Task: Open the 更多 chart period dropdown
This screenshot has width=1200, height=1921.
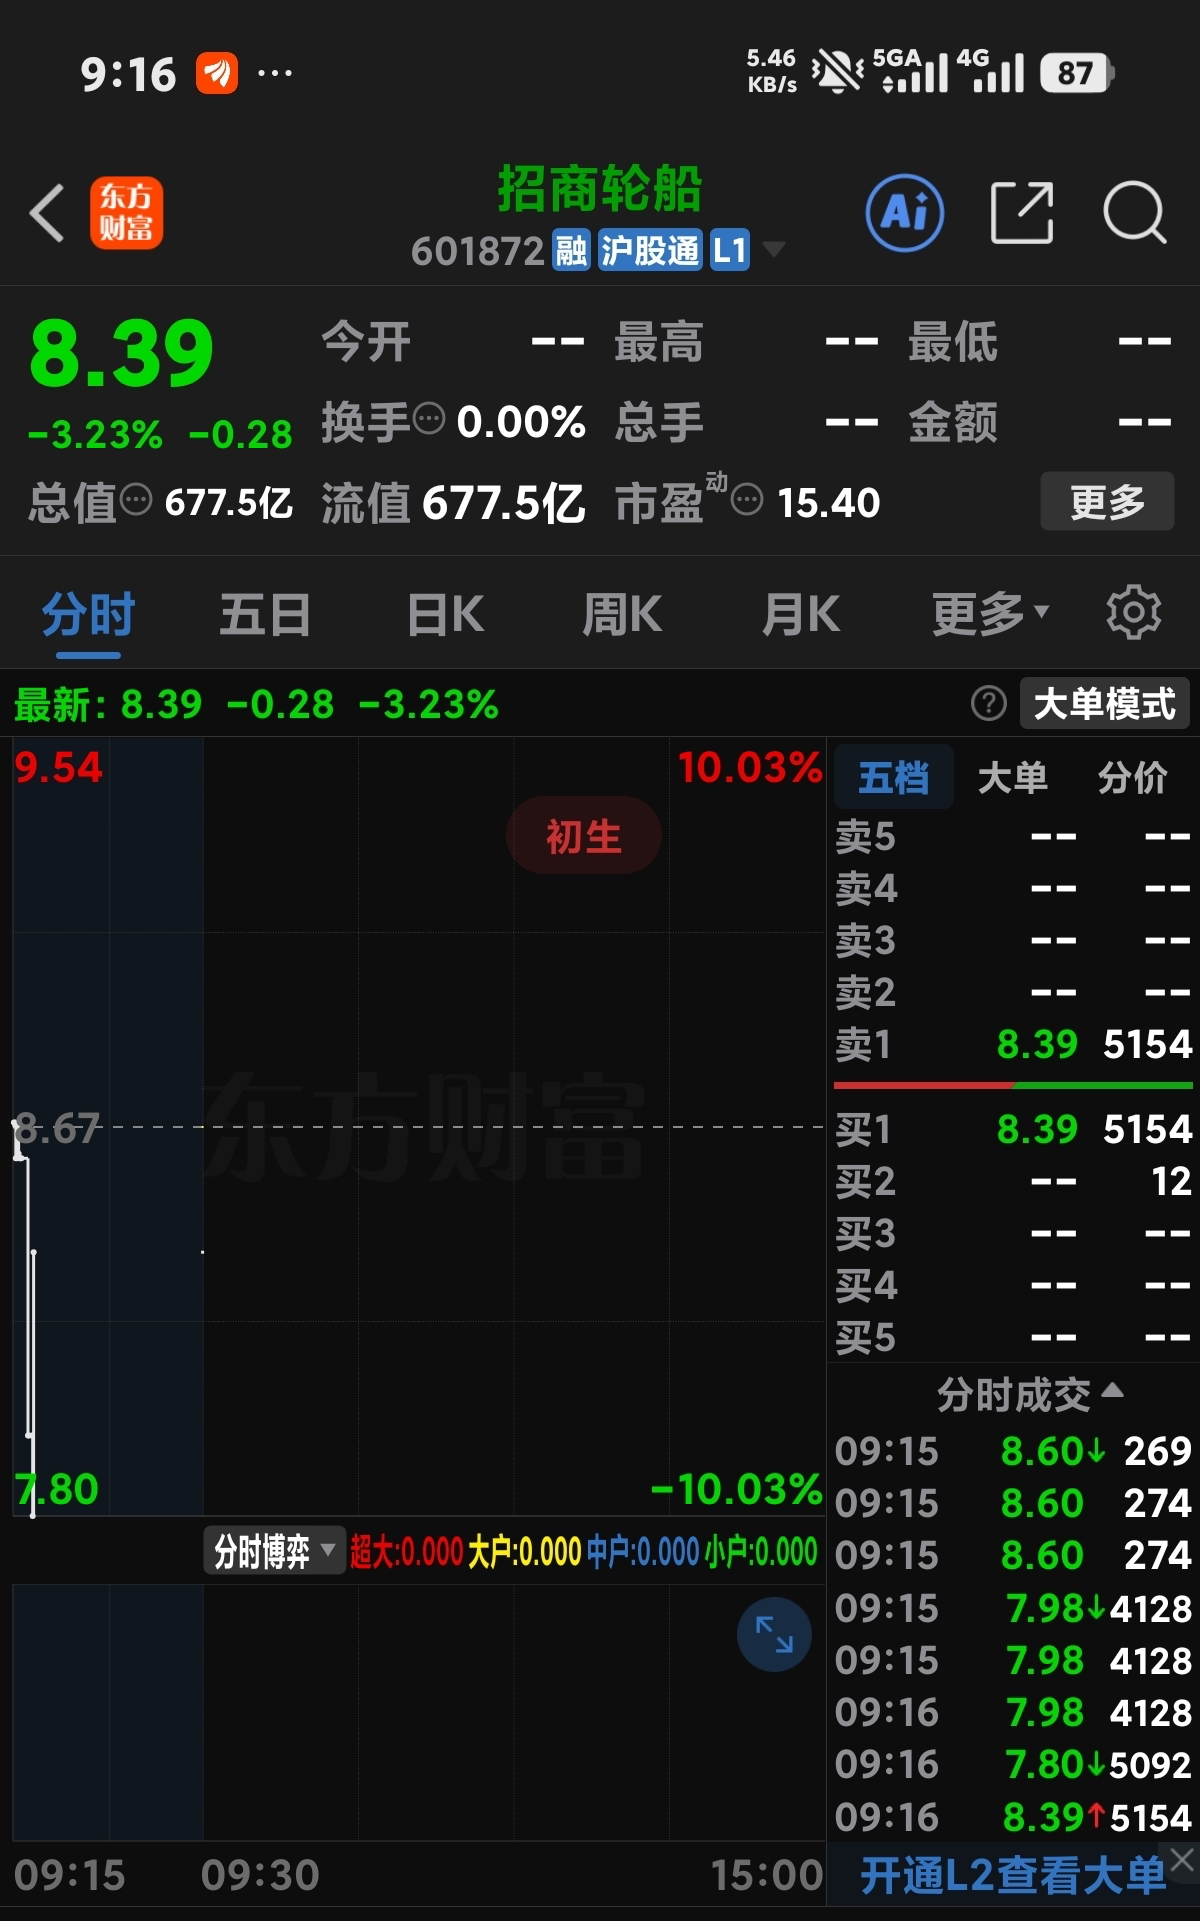Action: (991, 613)
